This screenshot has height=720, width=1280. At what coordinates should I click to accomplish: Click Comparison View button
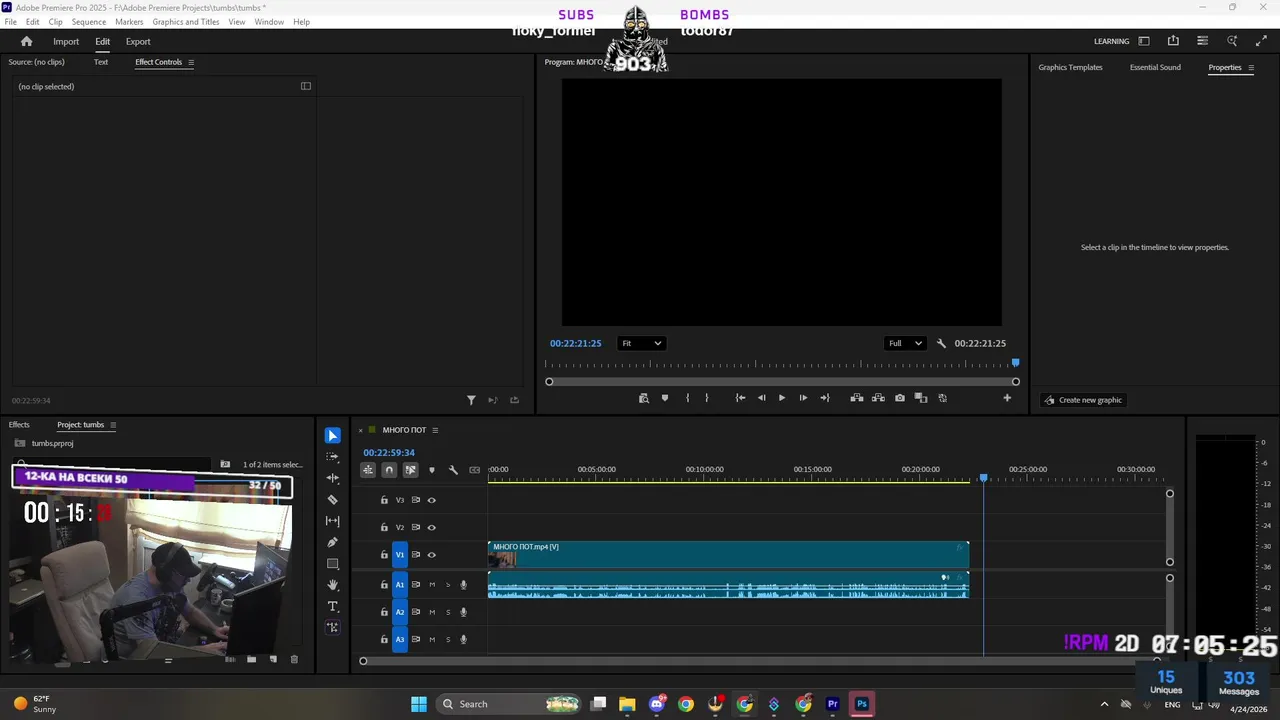pos(921,398)
